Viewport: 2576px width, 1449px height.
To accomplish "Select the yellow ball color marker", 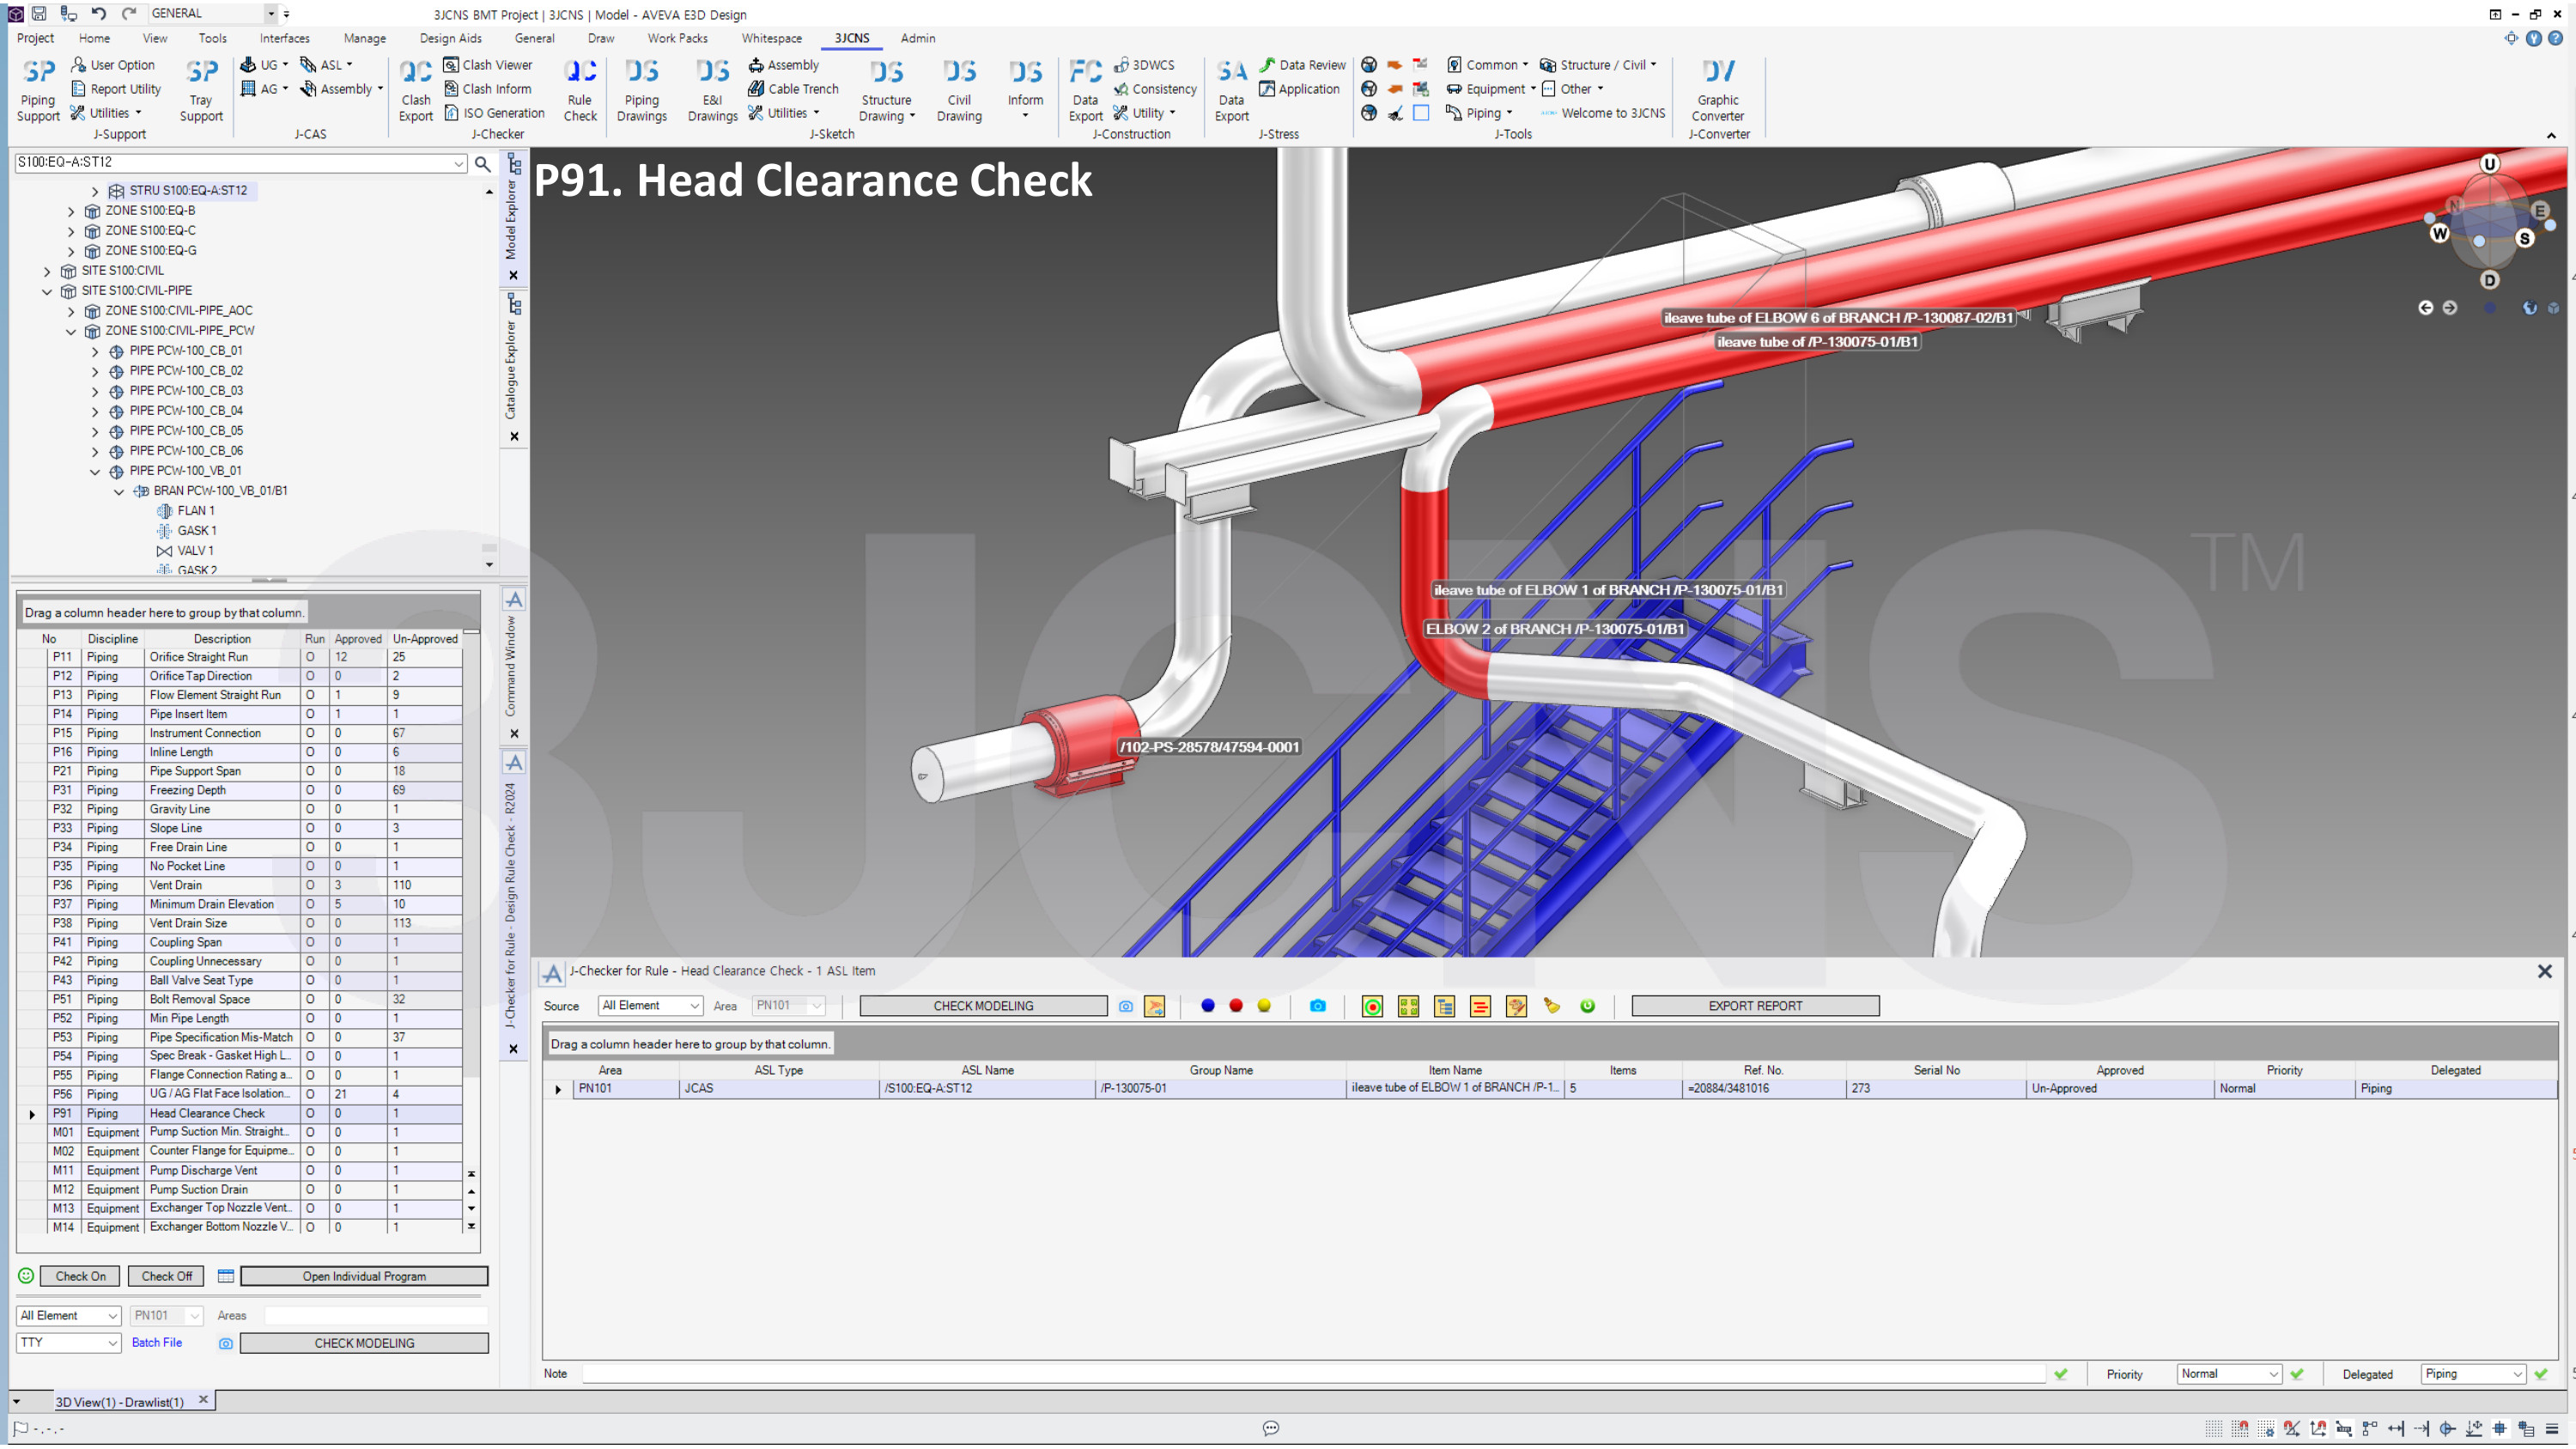I will [1264, 1006].
